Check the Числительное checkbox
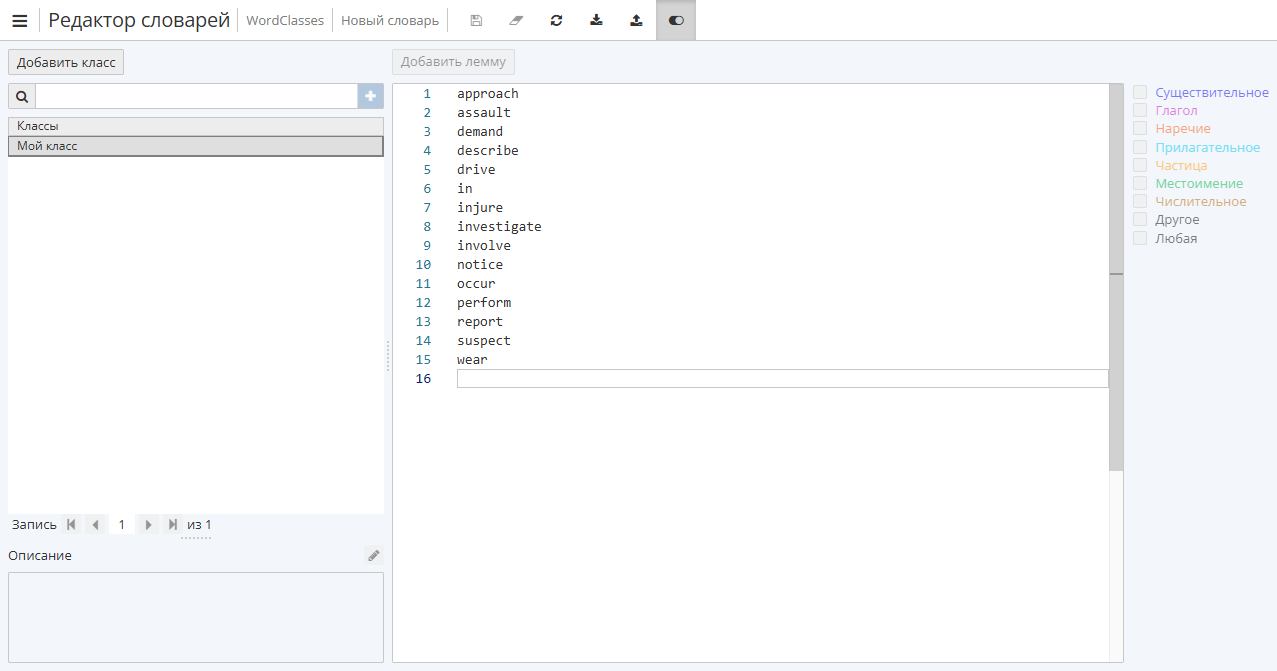The image size is (1277, 671). pyautogui.click(x=1140, y=201)
